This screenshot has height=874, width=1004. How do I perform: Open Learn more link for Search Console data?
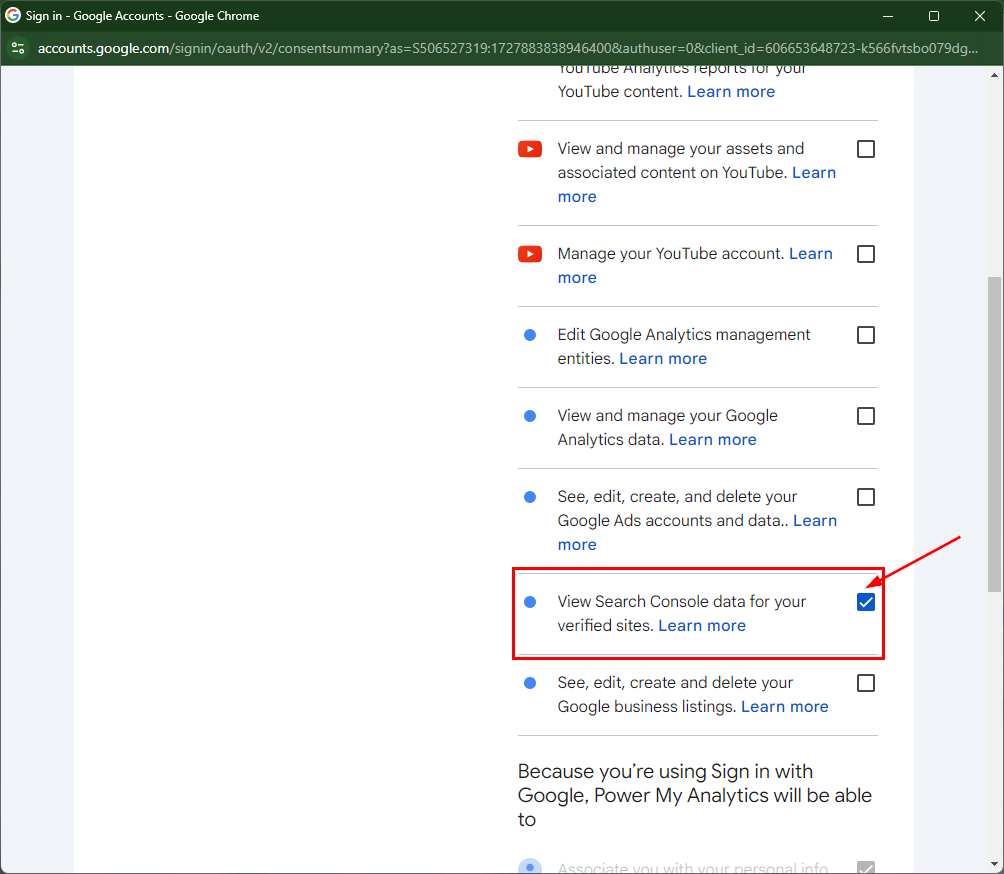tap(702, 626)
